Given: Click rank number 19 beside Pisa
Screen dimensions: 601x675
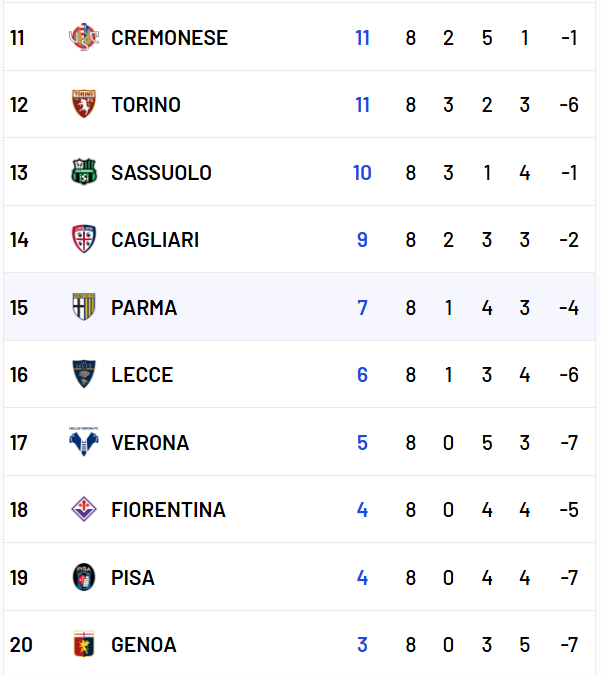Looking at the screenshot, I should click(20, 577).
